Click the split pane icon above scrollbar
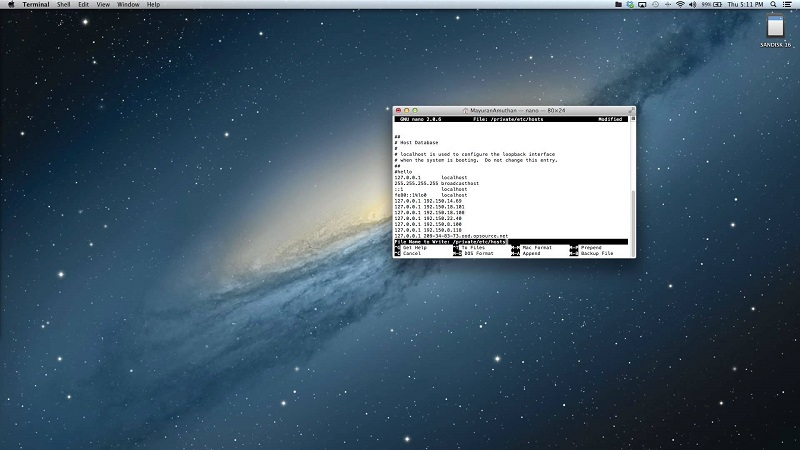The height and width of the screenshot is (450, 800). click(x=633, y=119)
